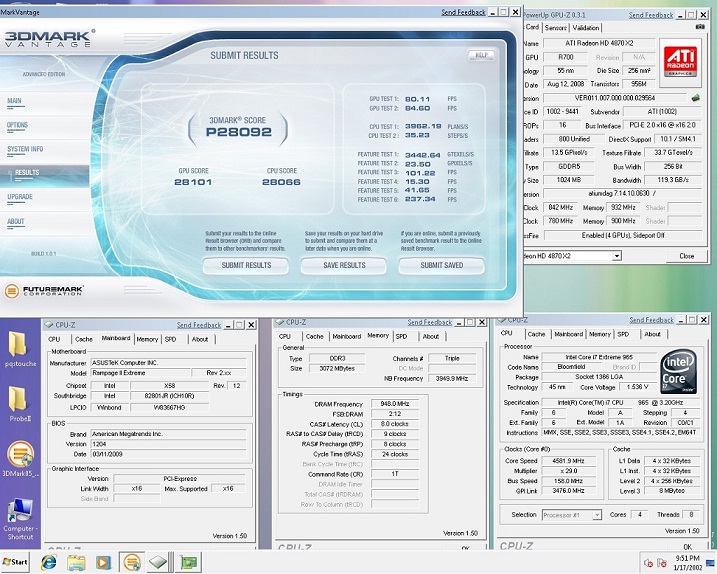Click the CrossFire status Enabled (4 GPUs) field
The width and height of the screenshot is (717, 574).
(623, 236)
